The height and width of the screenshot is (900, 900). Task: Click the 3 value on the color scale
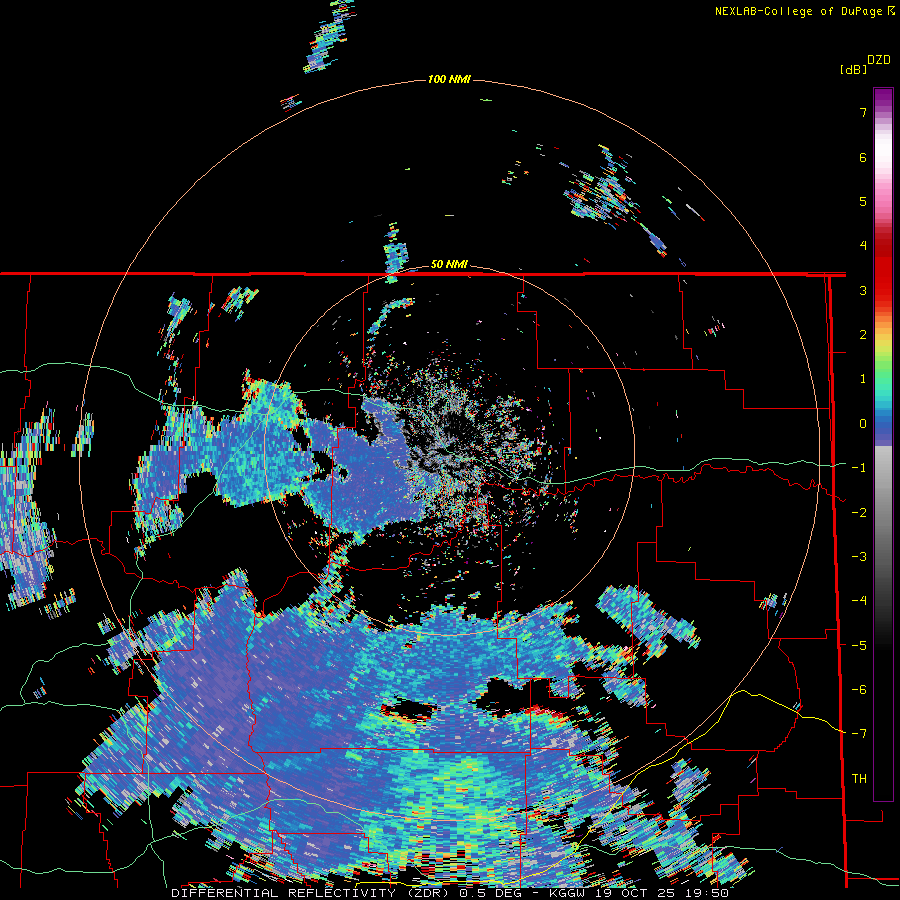coord(863,290)
